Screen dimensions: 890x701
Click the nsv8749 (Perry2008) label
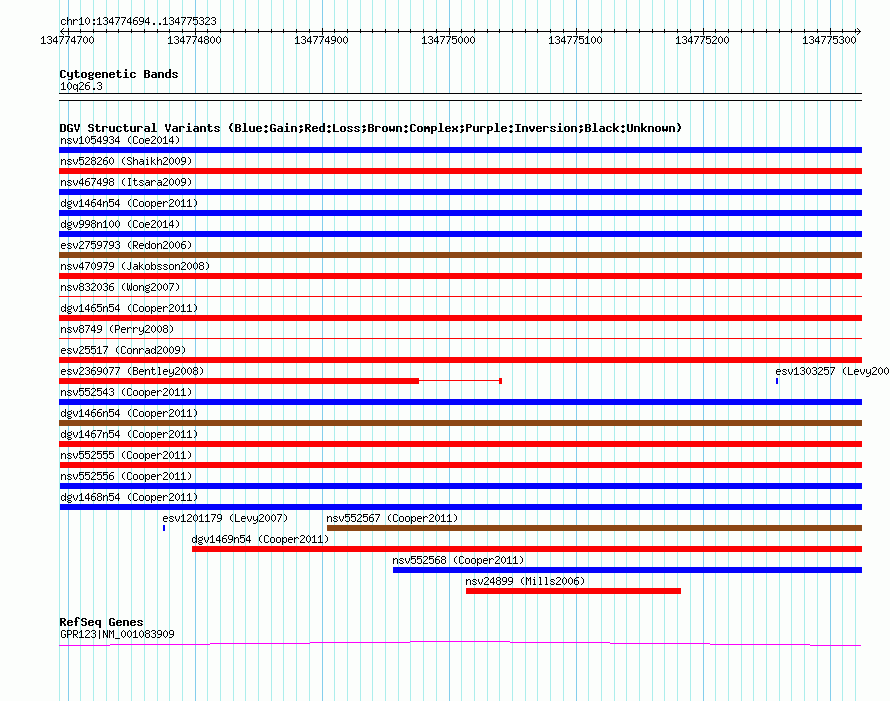pos(117,329)
